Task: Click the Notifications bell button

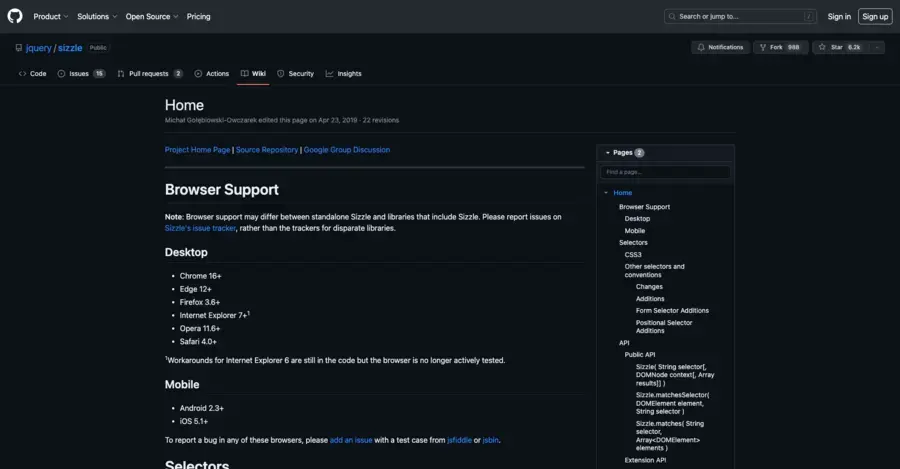Action: 720,48
